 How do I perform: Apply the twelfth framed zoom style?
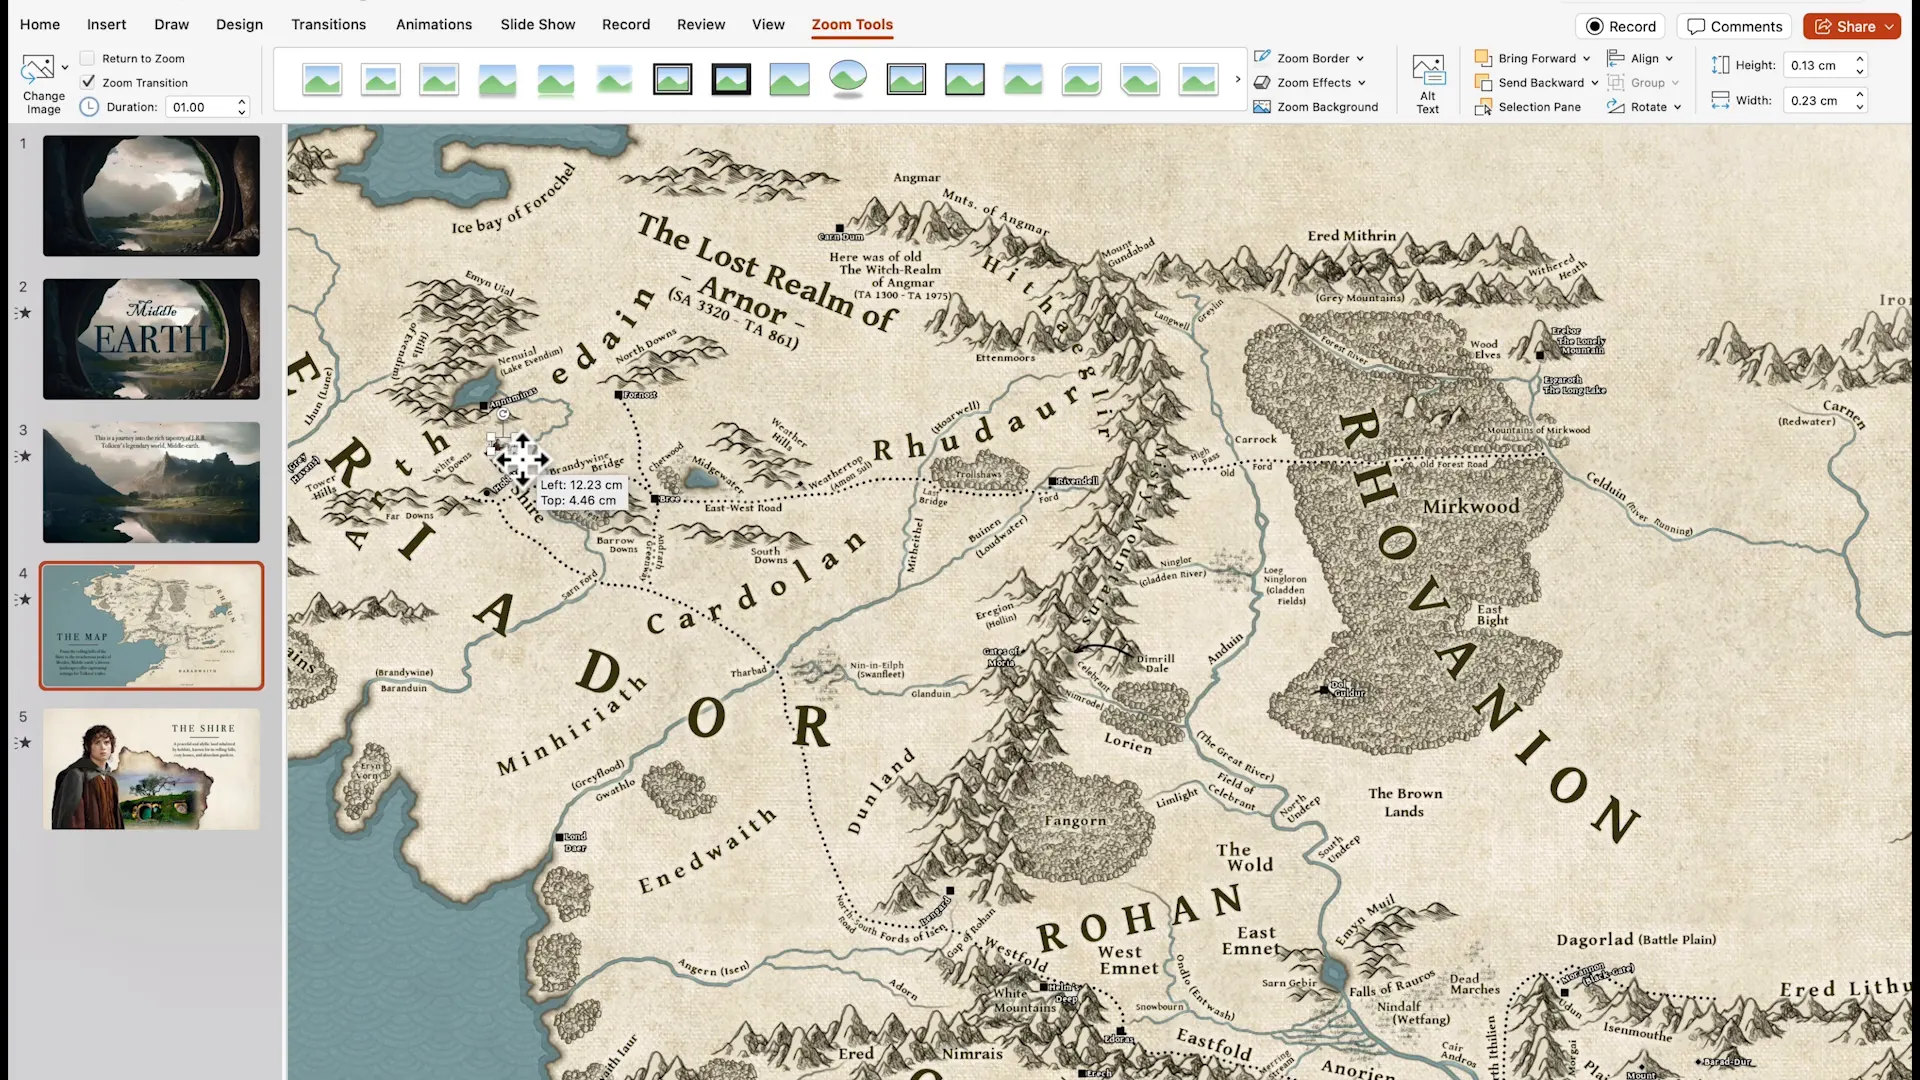pos(965,79)
